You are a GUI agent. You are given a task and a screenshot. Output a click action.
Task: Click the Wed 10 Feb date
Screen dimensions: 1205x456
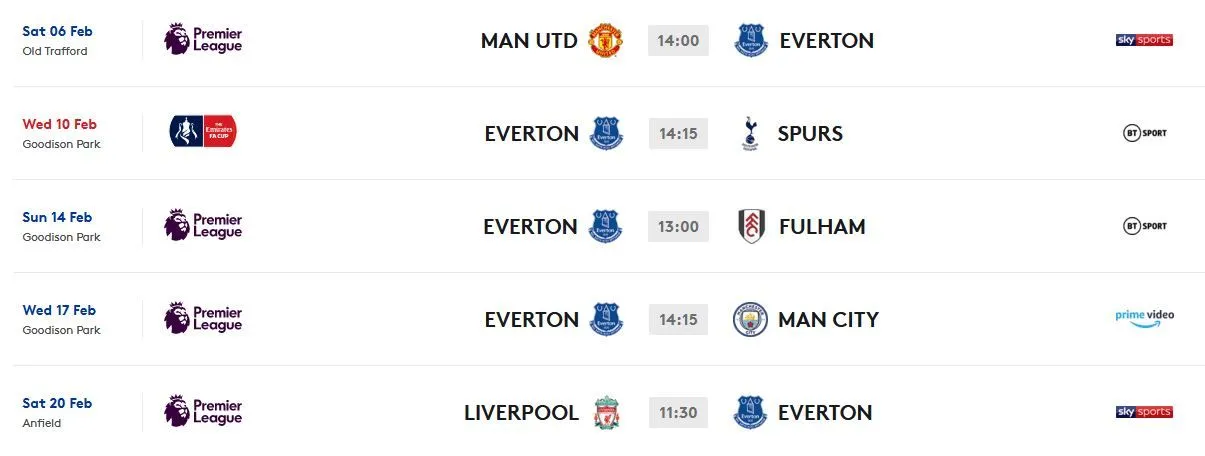[59, 124]
